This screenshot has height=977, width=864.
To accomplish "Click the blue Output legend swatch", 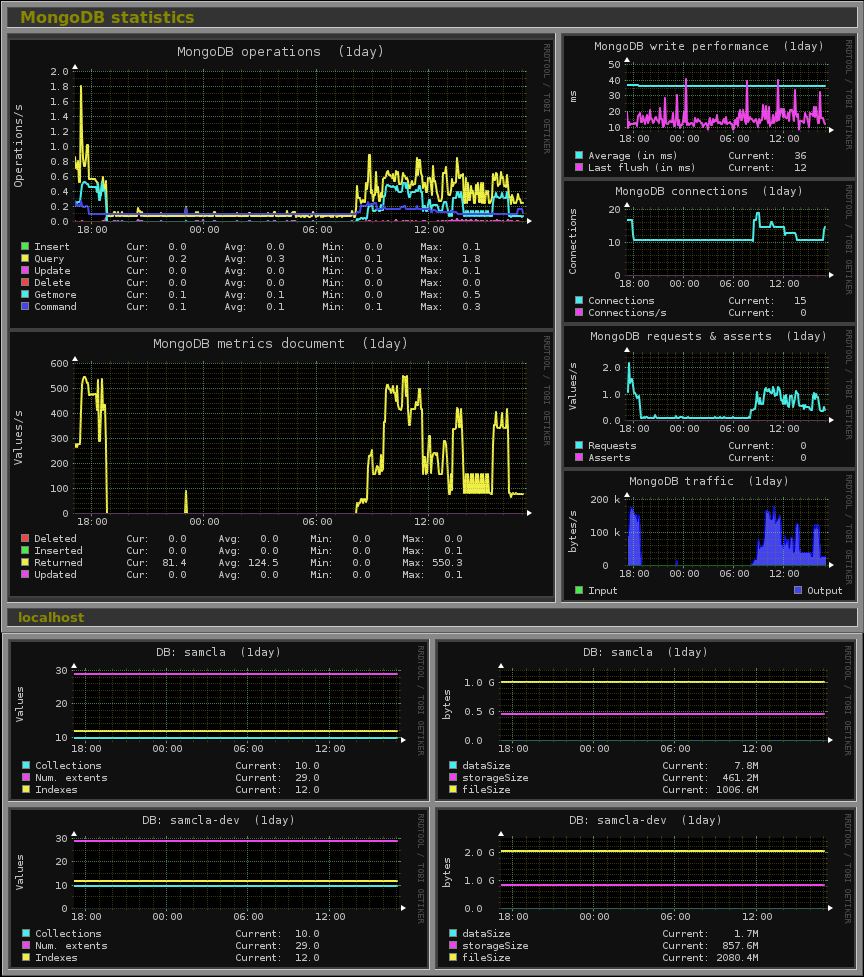I will pyautogui.click(x=799, y=591).
